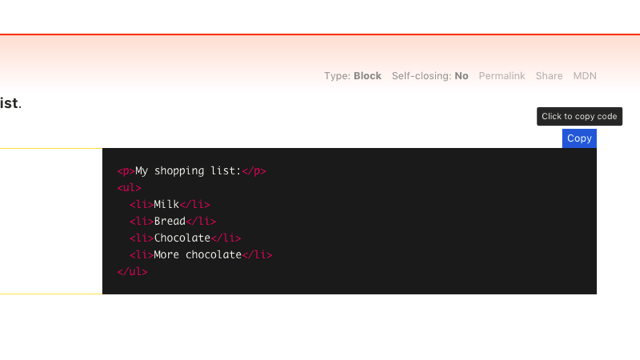Click the 'Click to copy code' tooltip
Screen dimensions: 640x360
[579, 116]
